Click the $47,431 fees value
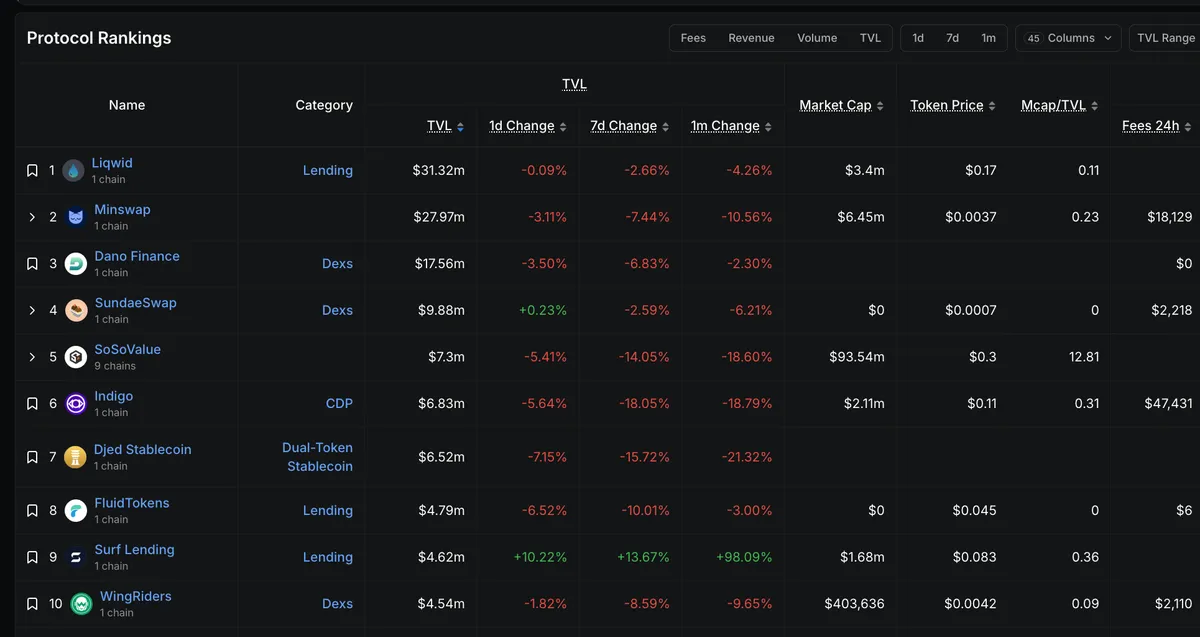This screenshot has height=637, width=1200. (x=1168, y=404)
